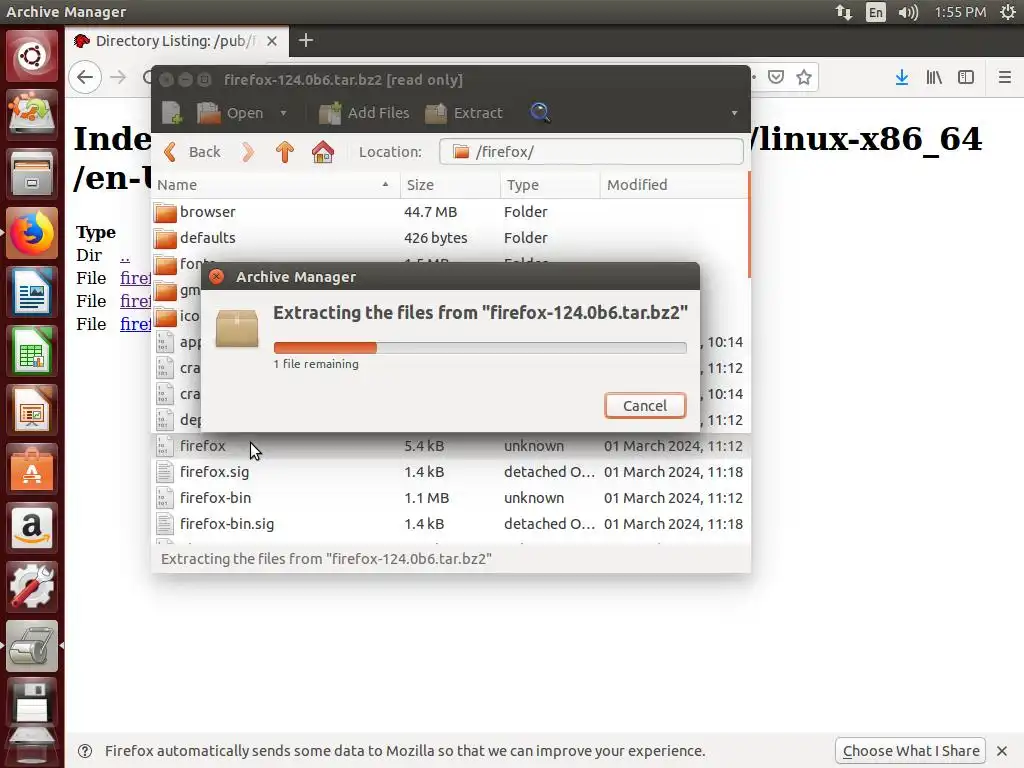Launch LibreOffice Impress from dock

32,410
